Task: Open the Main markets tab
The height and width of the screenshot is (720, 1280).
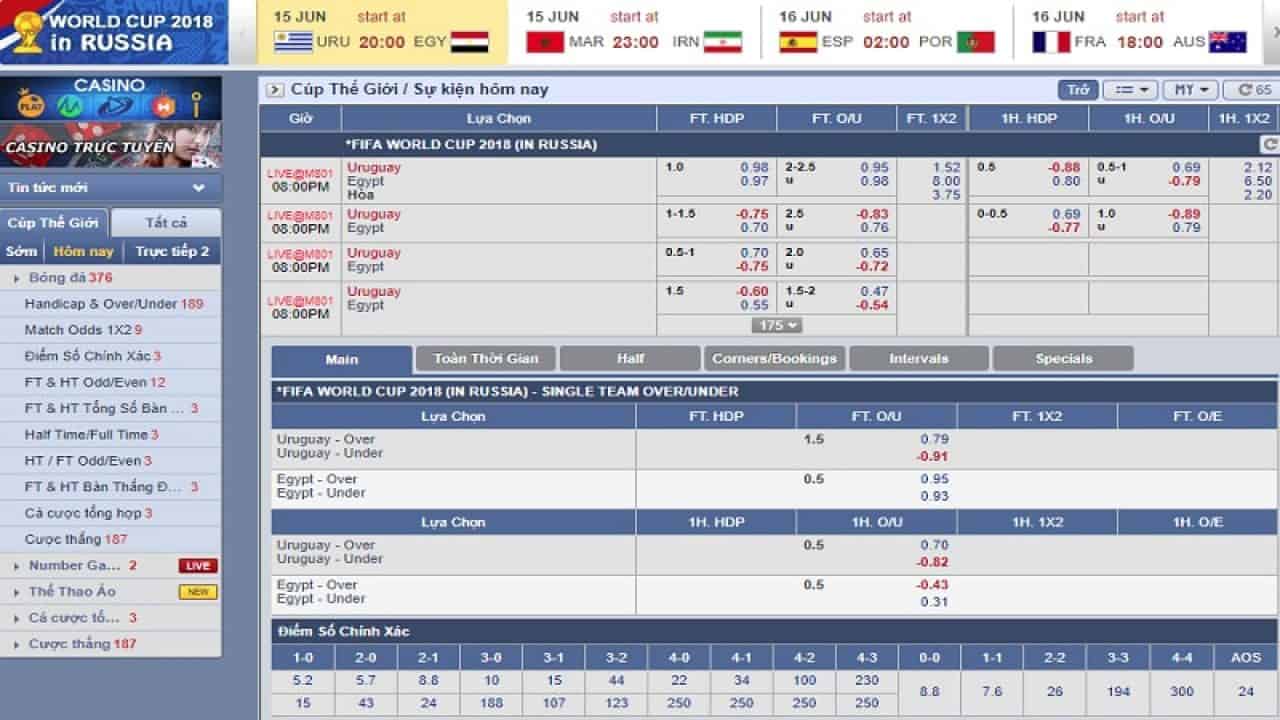Action: click(342, 360)
